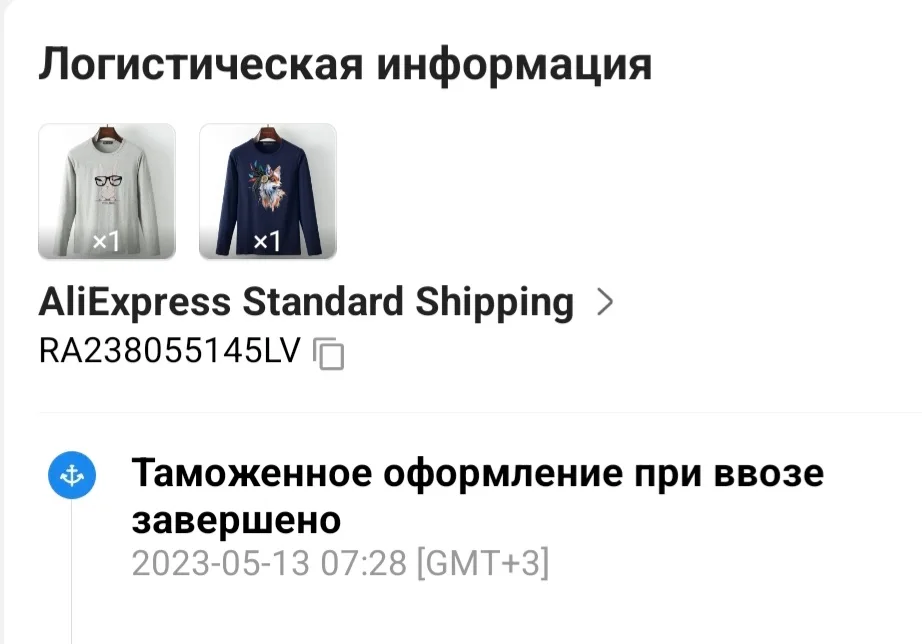922x644 pixels.
Task: Click the Логистическая информация heading
Action: tap(345, 64)
